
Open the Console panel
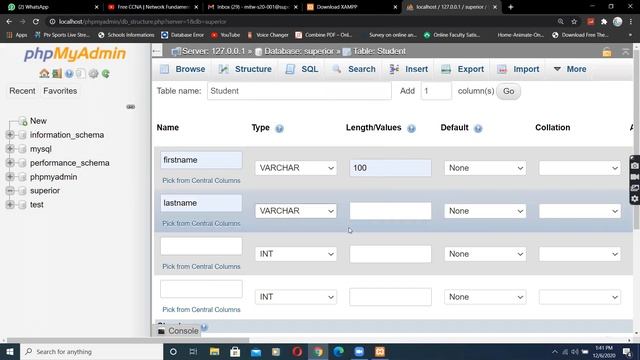click(178, 331)
